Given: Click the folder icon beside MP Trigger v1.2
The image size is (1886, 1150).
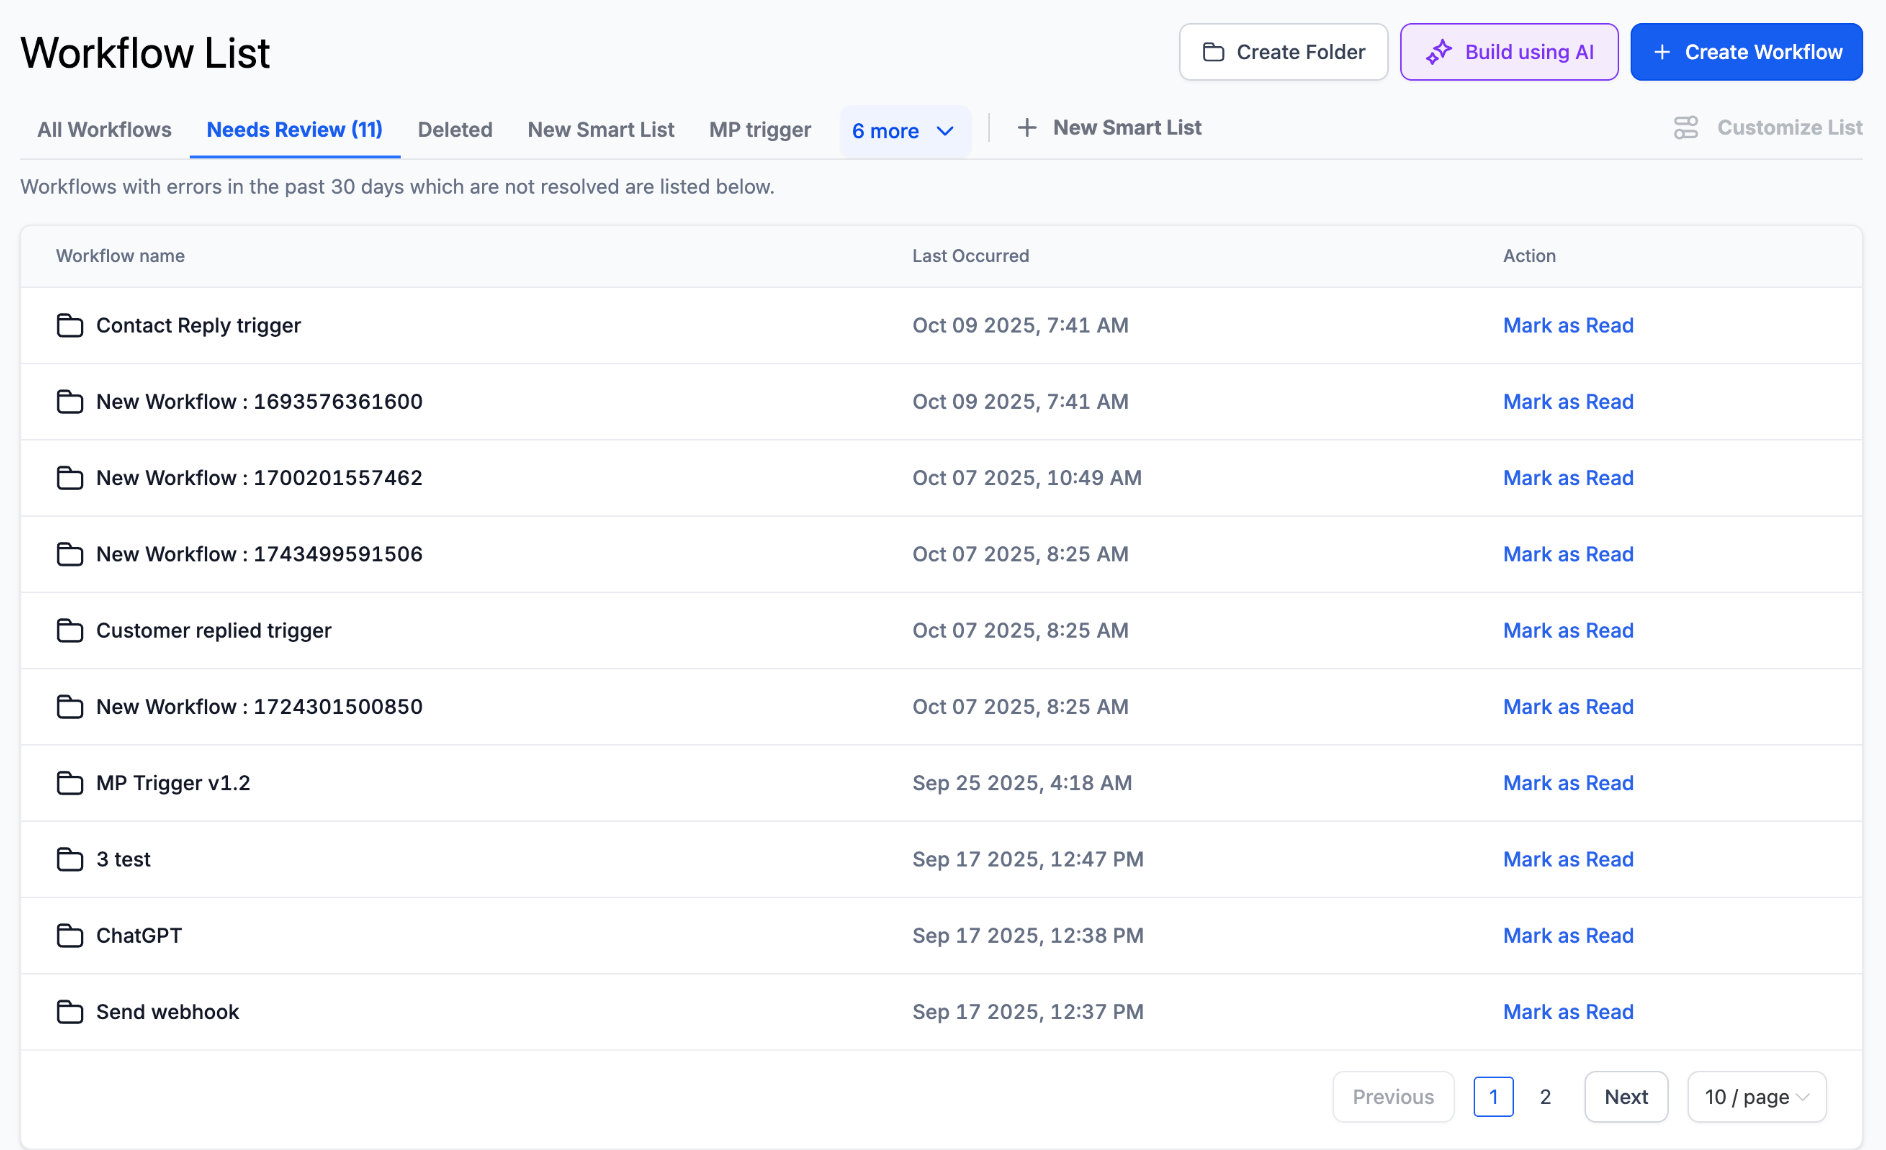Looking at the screenshot, I should coord(70,783).
